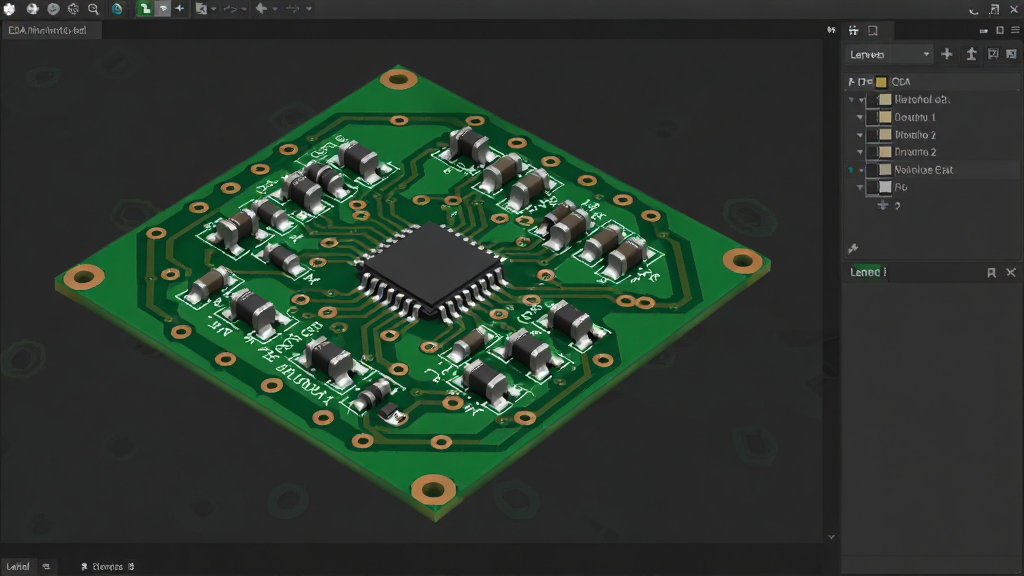The height and width of the screenshot is (576, 1024).
Task: Open the dropdown arrow next to the left arrow
Action: (275, 9)
